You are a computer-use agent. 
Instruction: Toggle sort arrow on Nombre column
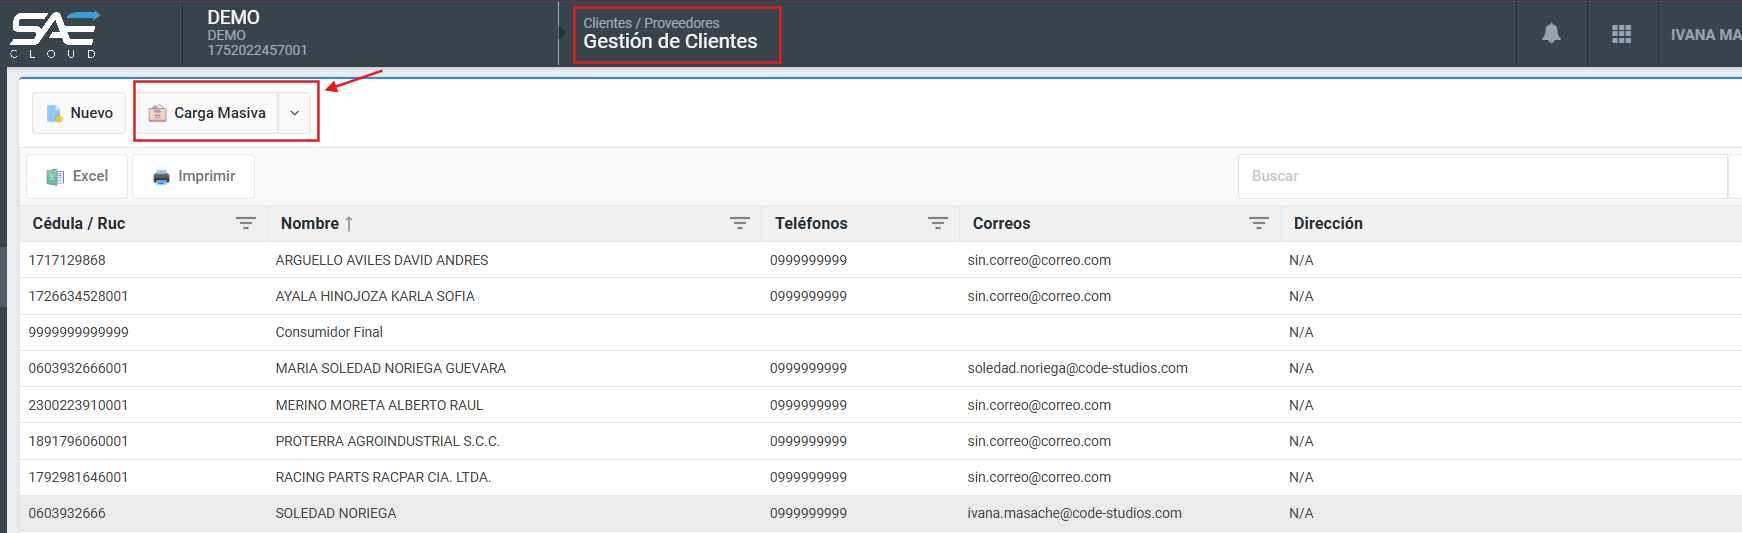(349, 224)
